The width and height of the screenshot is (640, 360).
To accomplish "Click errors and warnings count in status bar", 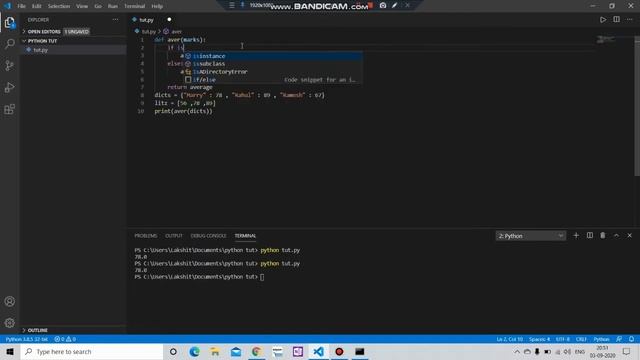I will [x=65, y=339].
